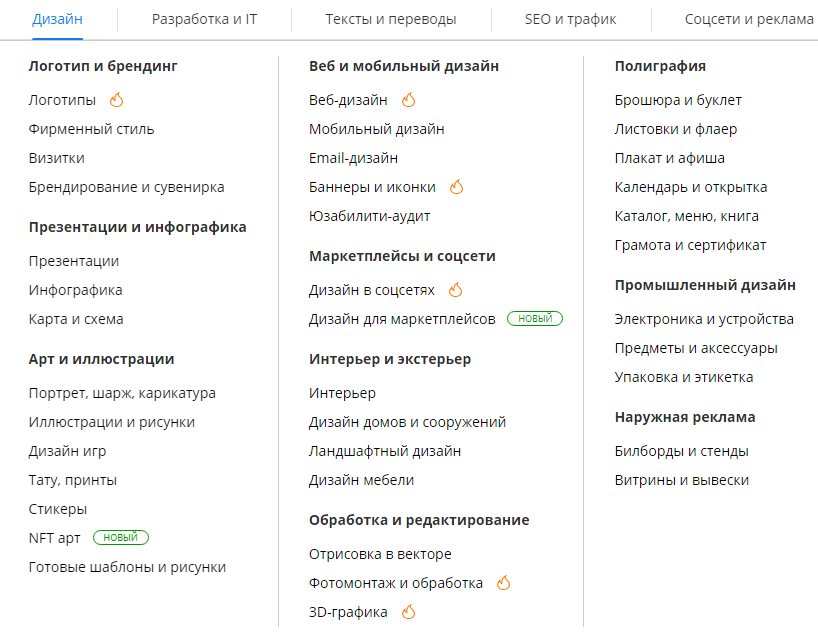Click the fire icon beside Дизайн в соцсетях
Screen dimensions: 818x642
[455, 290]
